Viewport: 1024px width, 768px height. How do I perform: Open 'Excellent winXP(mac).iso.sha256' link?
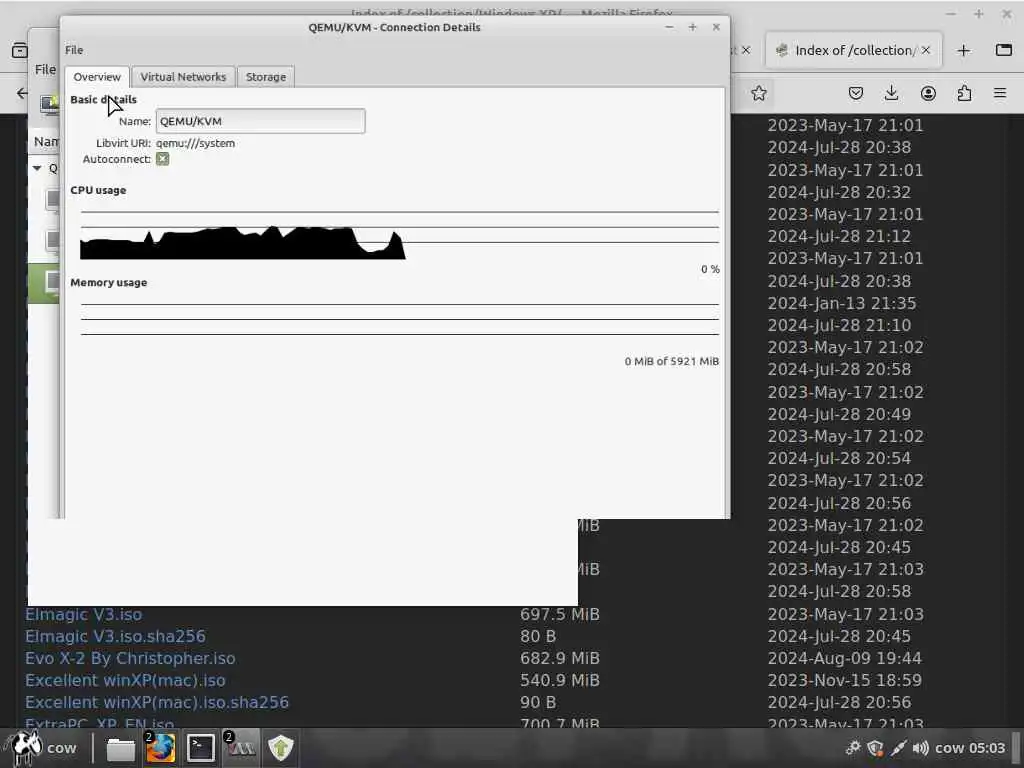[x=157, y=703]
